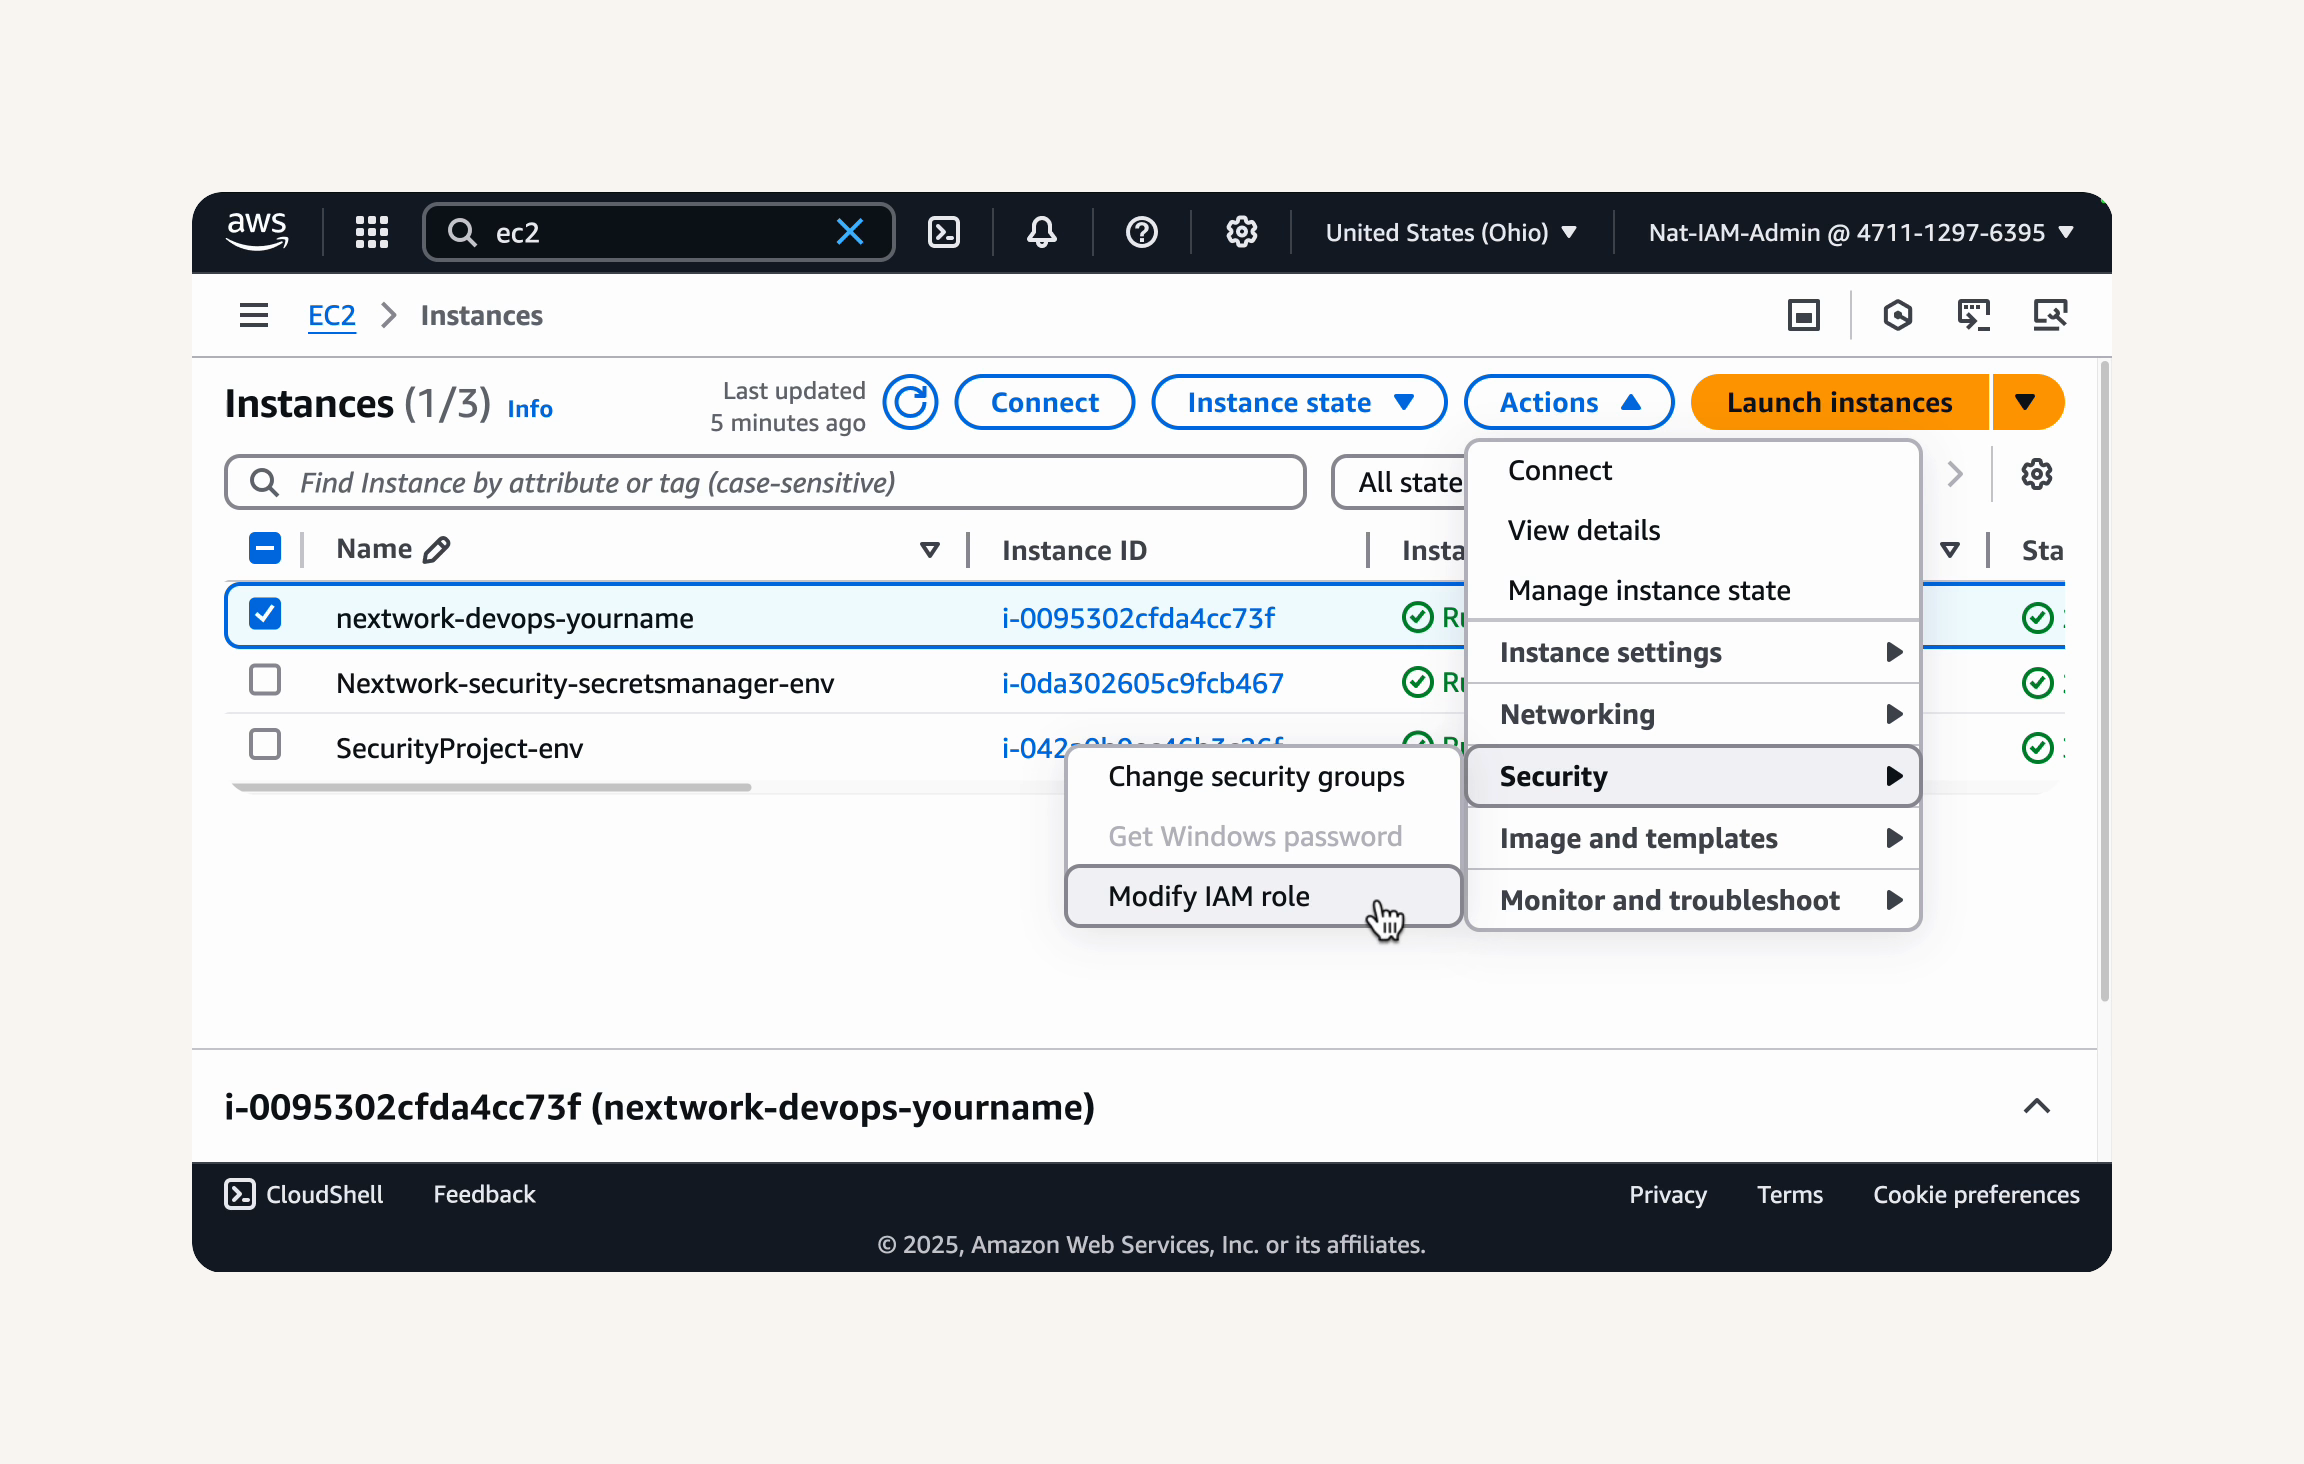Open the United States (Ohio) region selector
The height and width of the screenshot is (1464, 2304).
(x=1451, y=232)
